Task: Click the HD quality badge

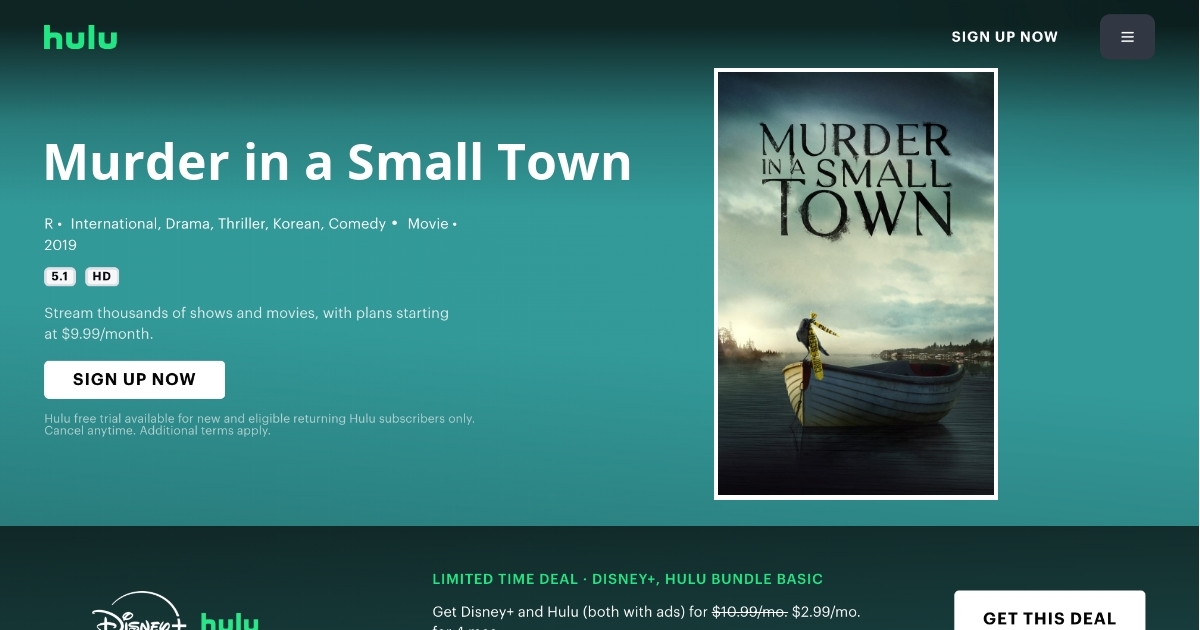Action: (102, 277)
